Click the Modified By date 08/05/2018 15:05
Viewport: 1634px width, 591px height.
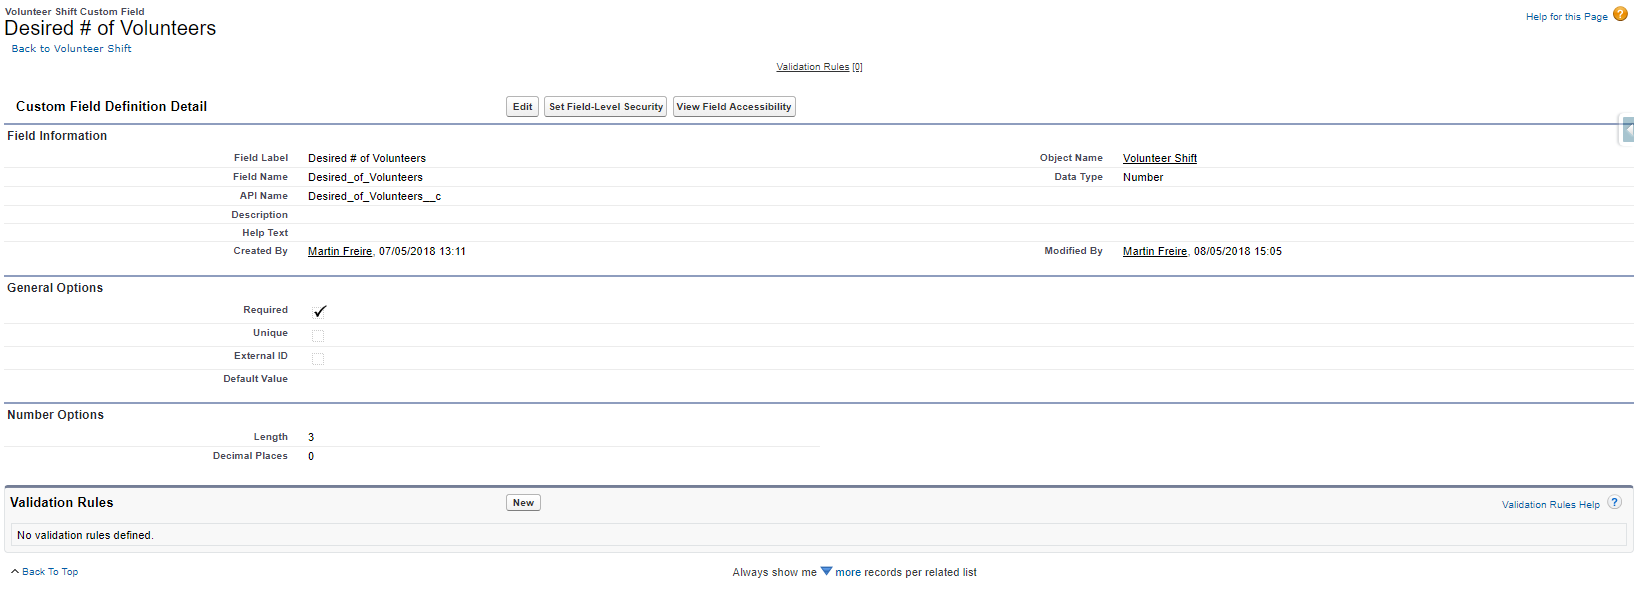pos(1238,251)
